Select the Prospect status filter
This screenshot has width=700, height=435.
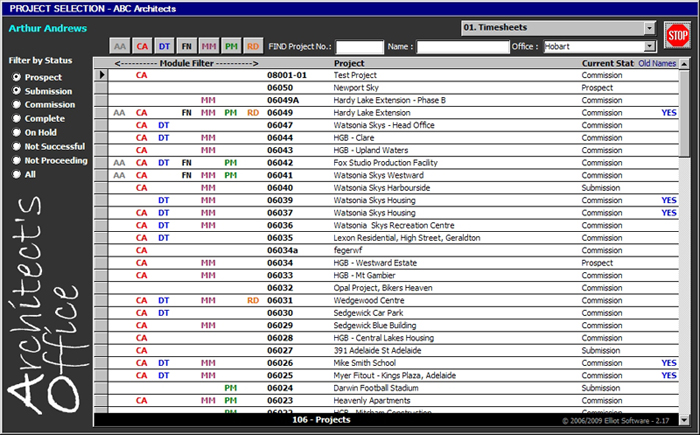[16, 77]
